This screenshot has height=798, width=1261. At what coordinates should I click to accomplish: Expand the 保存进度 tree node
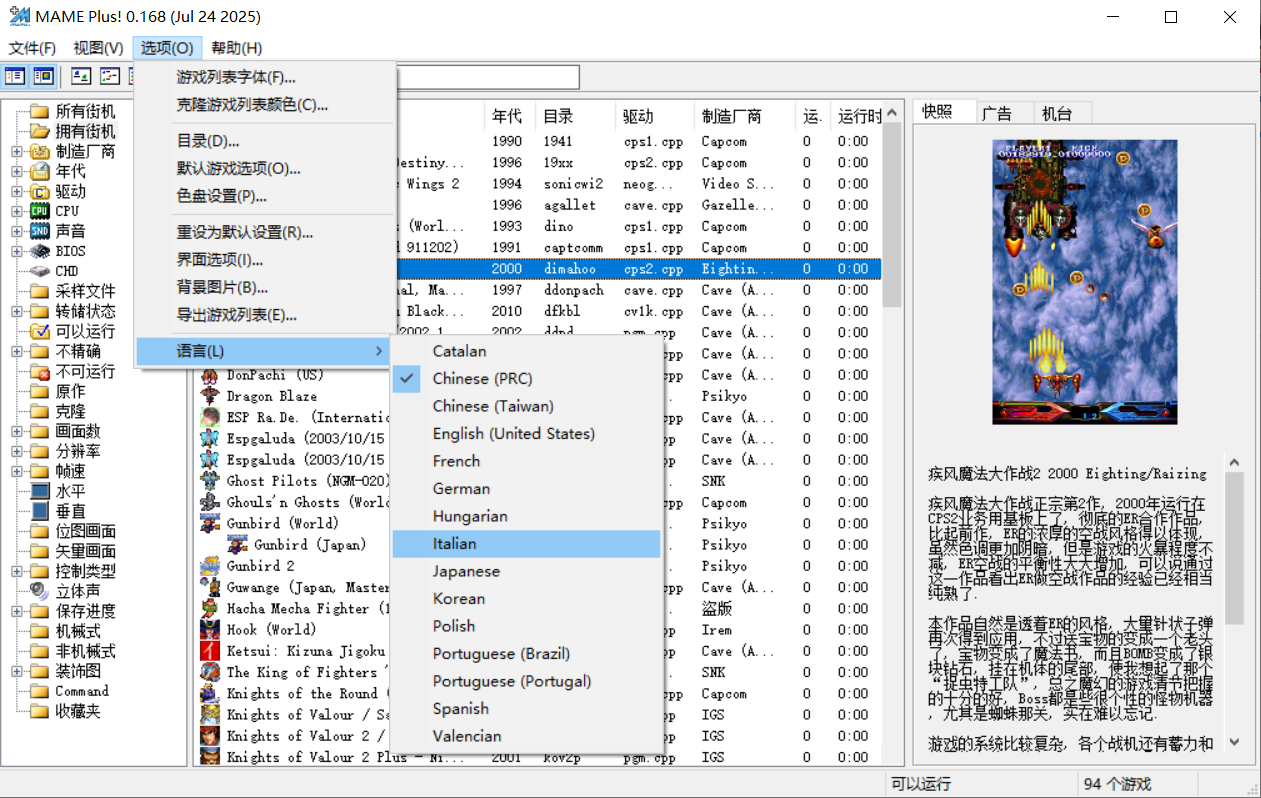(17, 611)
